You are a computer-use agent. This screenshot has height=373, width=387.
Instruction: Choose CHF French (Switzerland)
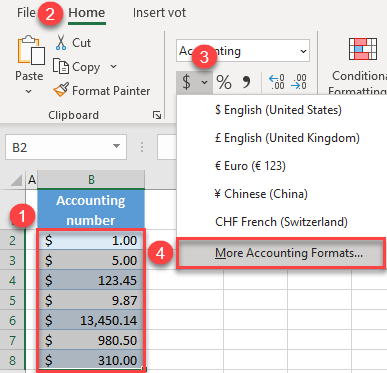click(x=282, y=222)
